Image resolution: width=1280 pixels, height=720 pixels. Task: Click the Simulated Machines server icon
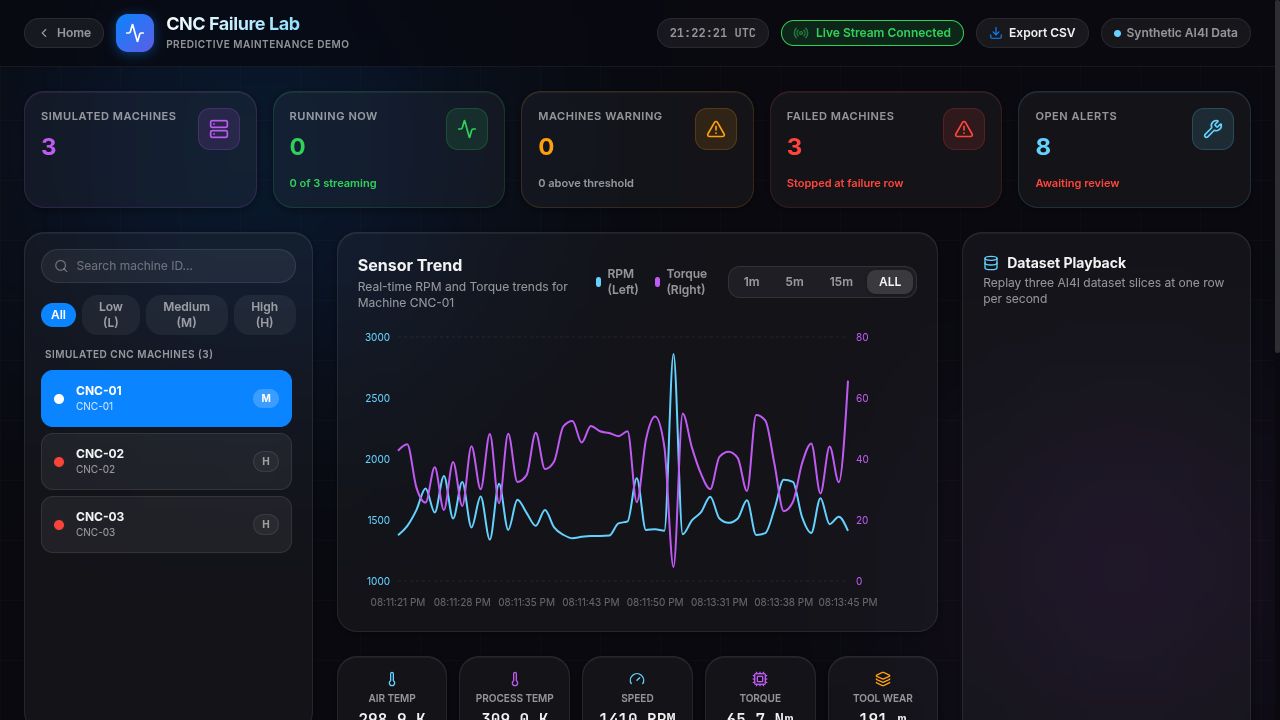click(x=219, y=129)
